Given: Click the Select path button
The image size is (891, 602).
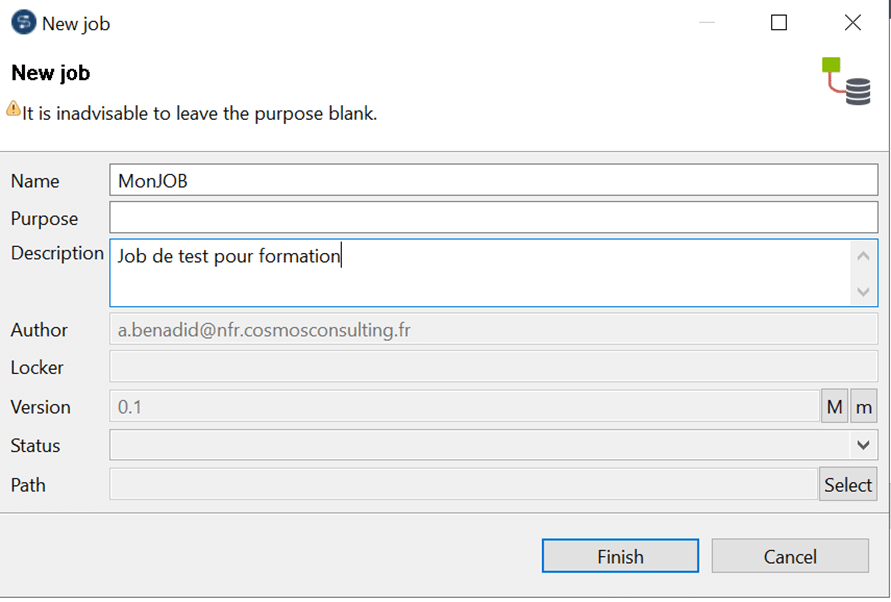Looking at the screenshot, I should (x=848, y=485).
